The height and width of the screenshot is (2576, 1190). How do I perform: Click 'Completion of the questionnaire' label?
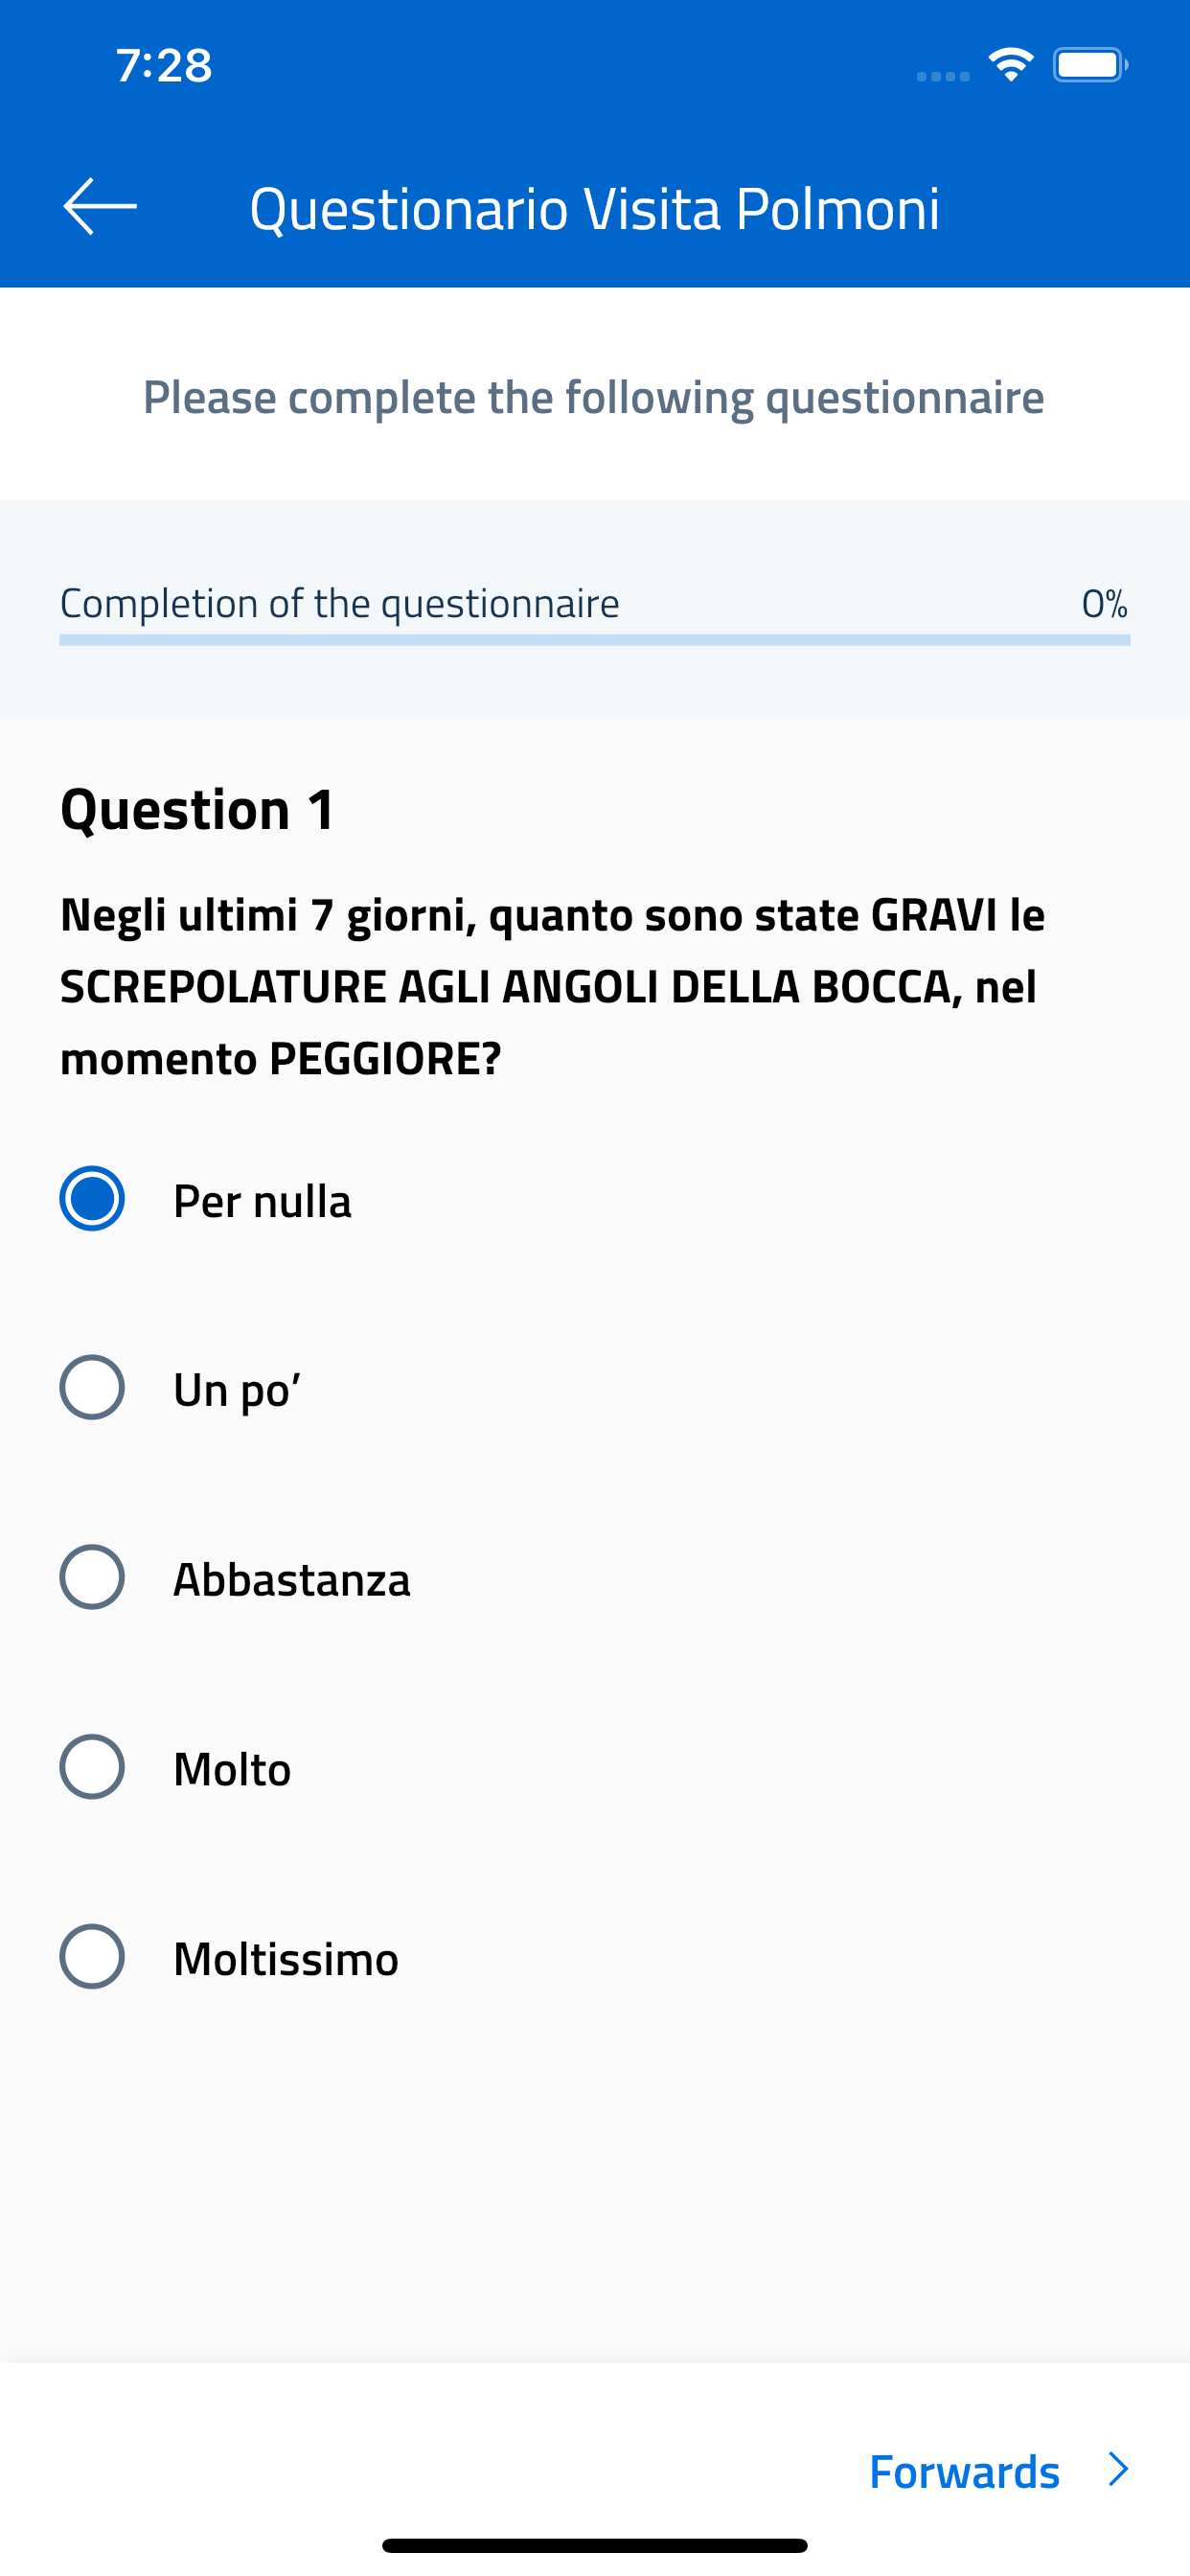pos(340,603)
